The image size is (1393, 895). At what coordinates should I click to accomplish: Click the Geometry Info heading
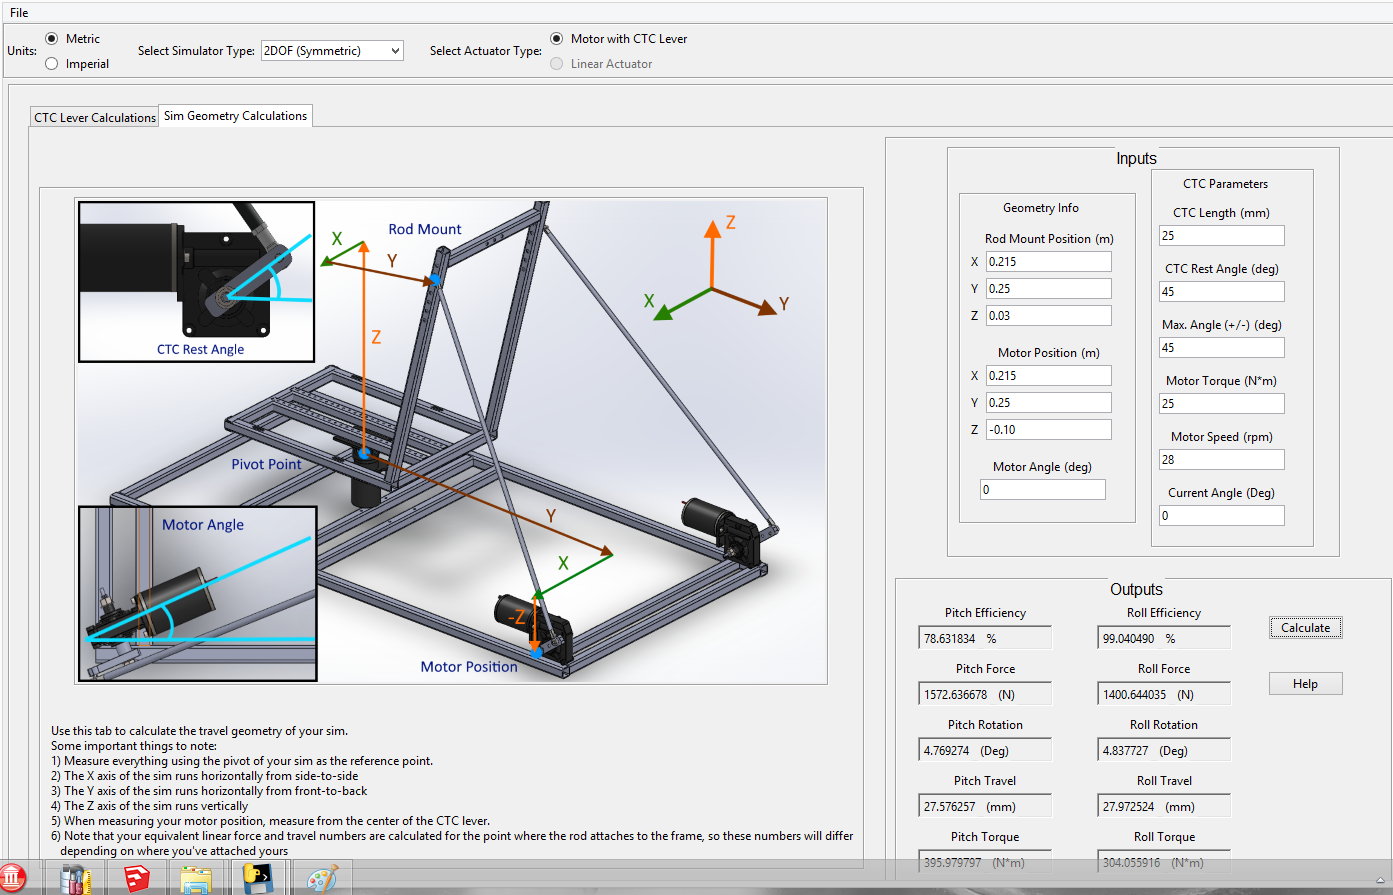pyautogui.click(x=1041, y=208)
